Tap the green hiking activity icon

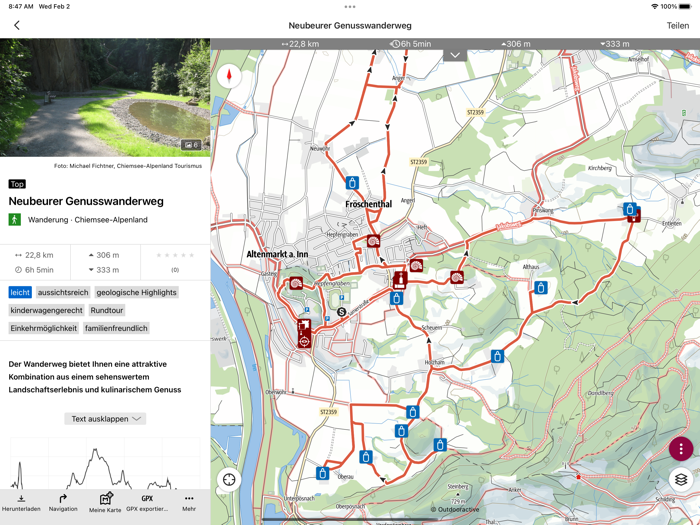[x=15, y=219]
